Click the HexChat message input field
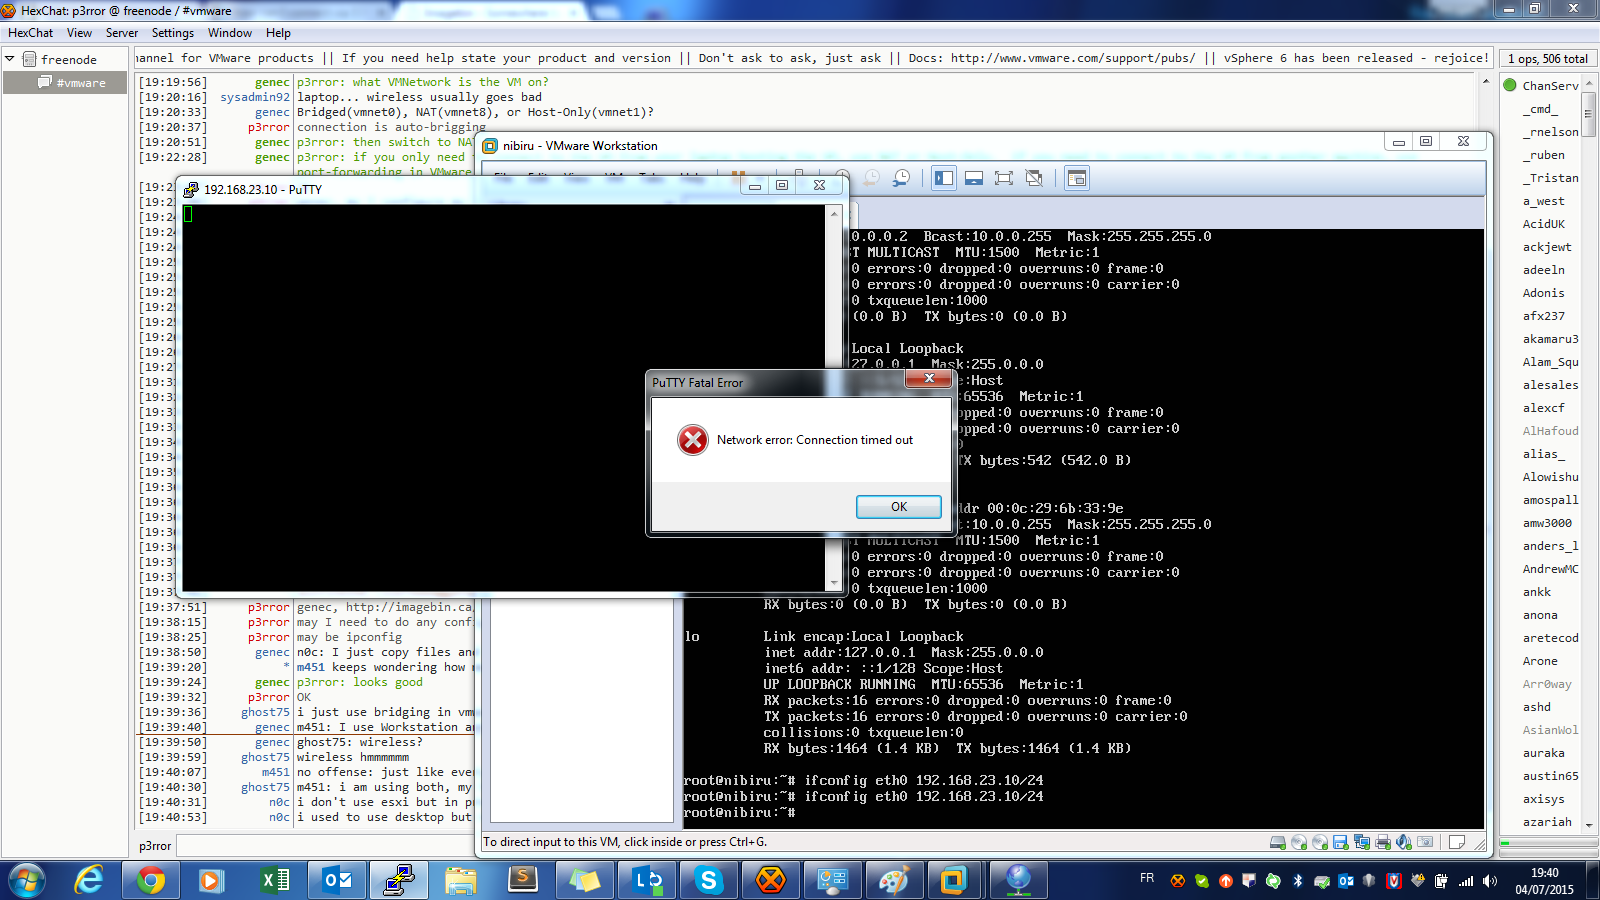Viewport: 1600px width, 900px height. click(x=325, y=846)
